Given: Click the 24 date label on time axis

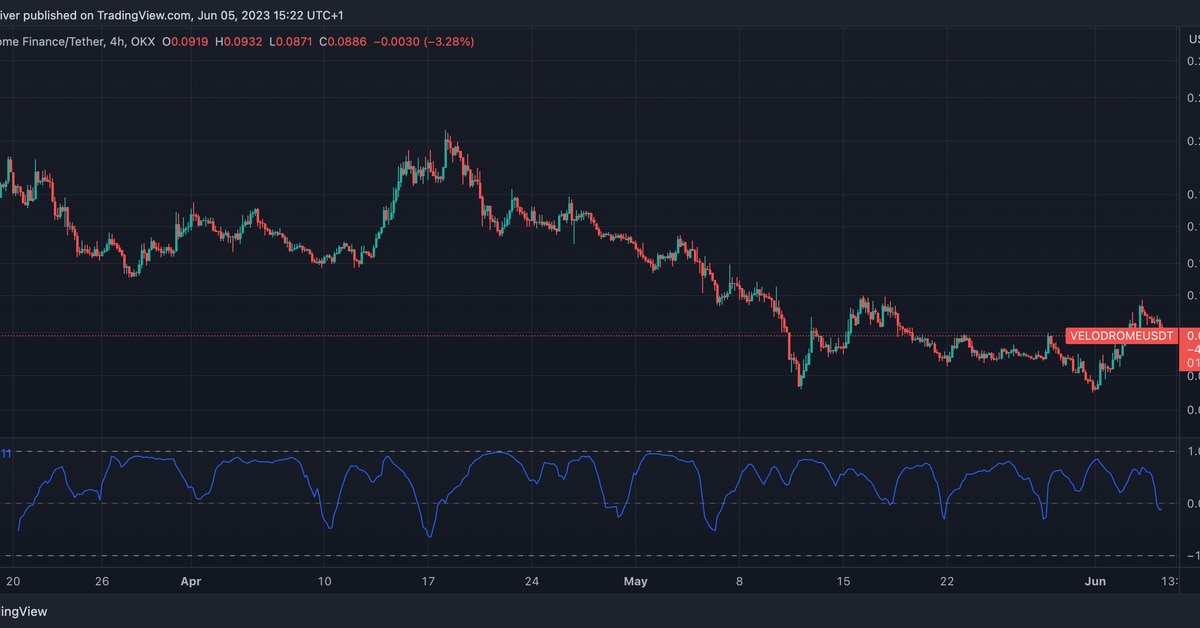Looking at the screenshot, I should coord(532,580).
